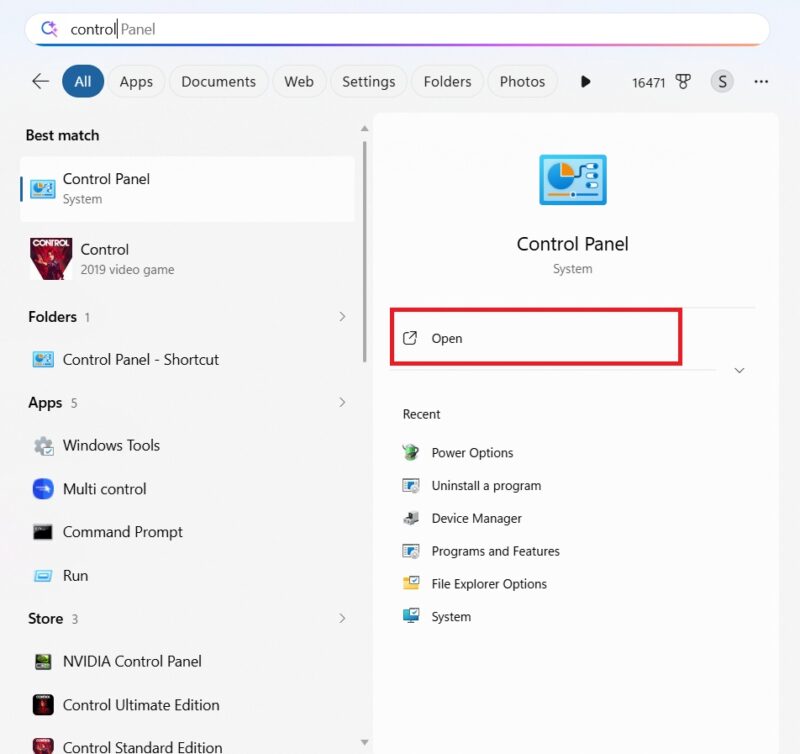Open the S account avatar
The width and height of the screenshot is (800, 754).
pos(722,82)
